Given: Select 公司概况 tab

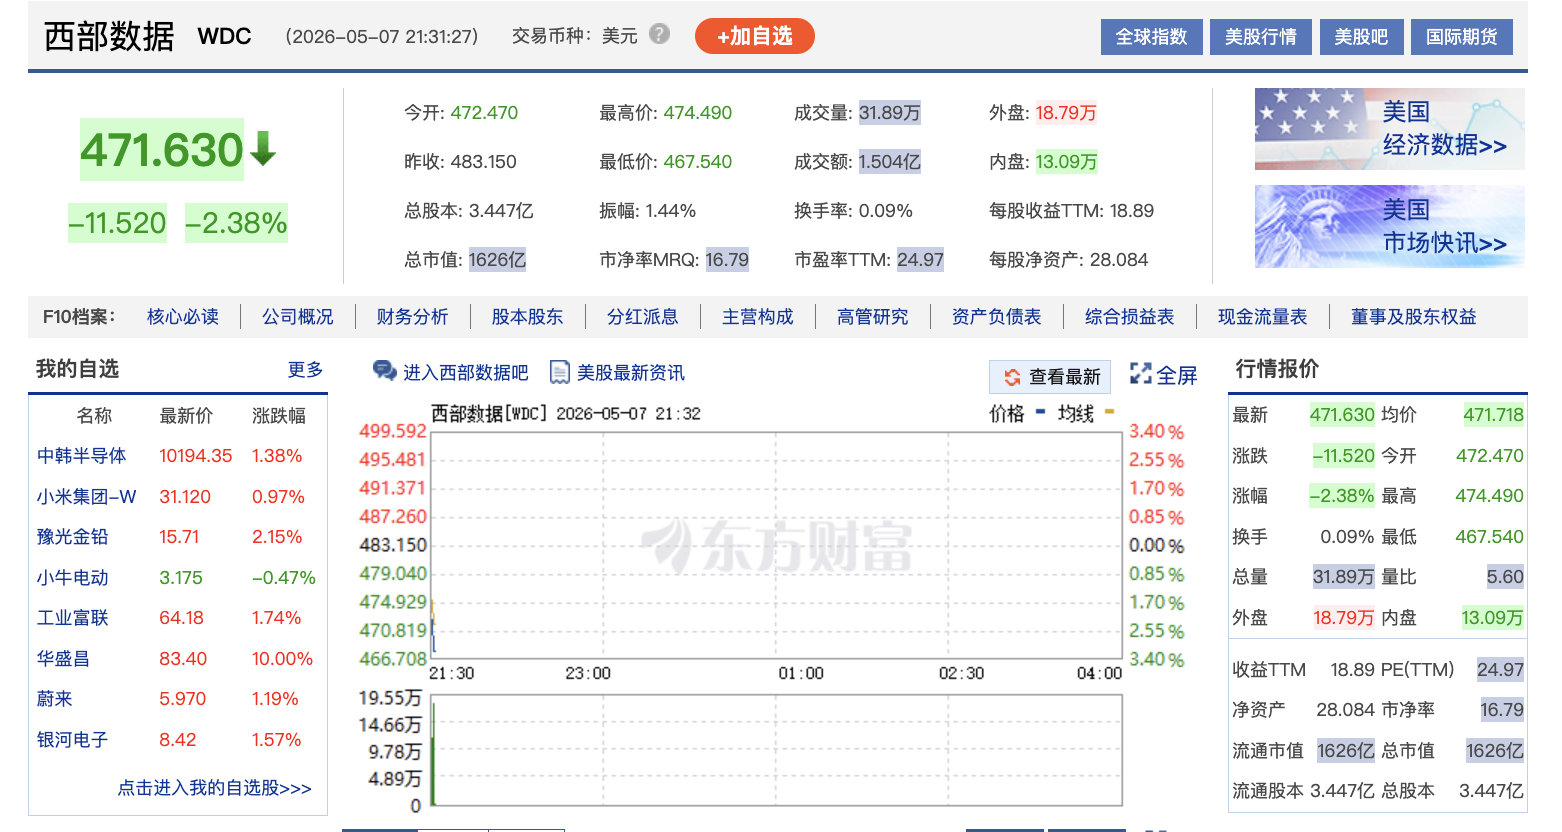Looking at the screenshot, I should point(298,317).
